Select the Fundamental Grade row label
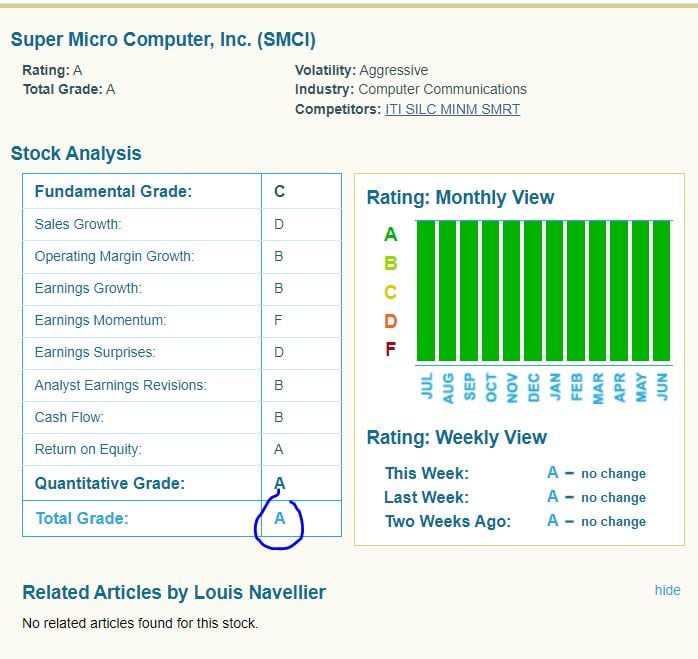698x659 pixels. point(113,191)
